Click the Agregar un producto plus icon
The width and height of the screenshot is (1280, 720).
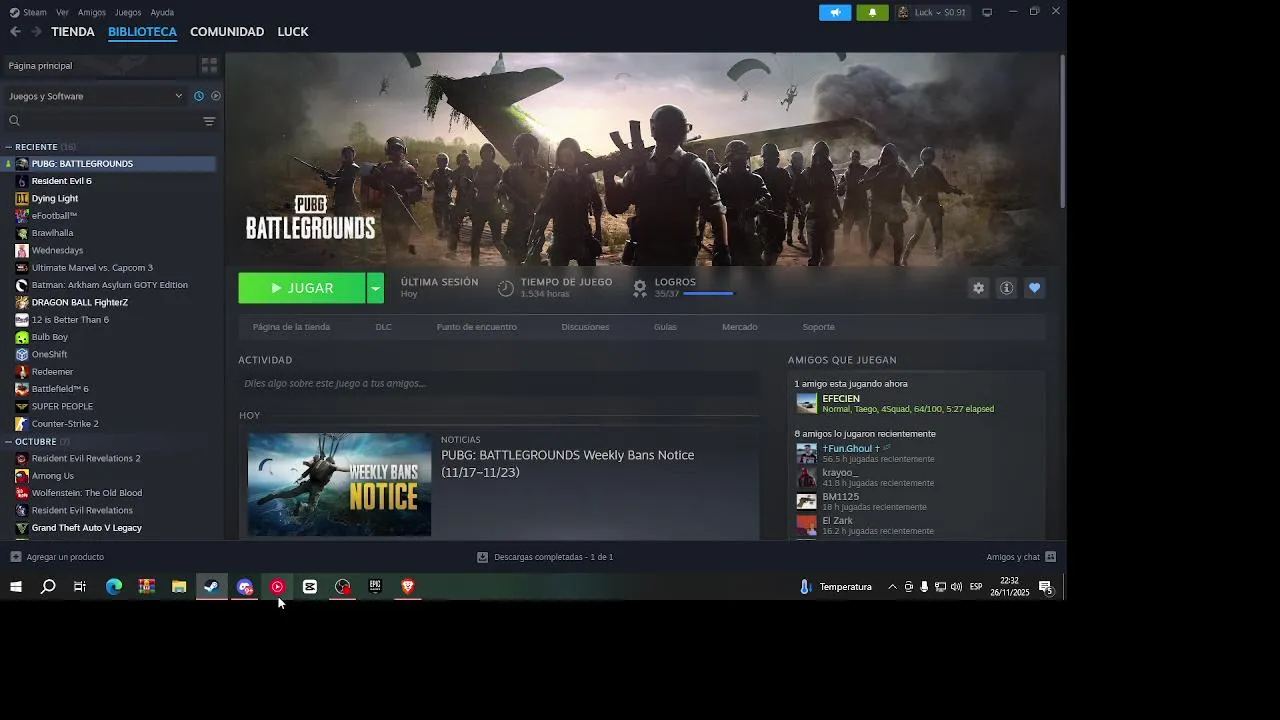(15, 557)
